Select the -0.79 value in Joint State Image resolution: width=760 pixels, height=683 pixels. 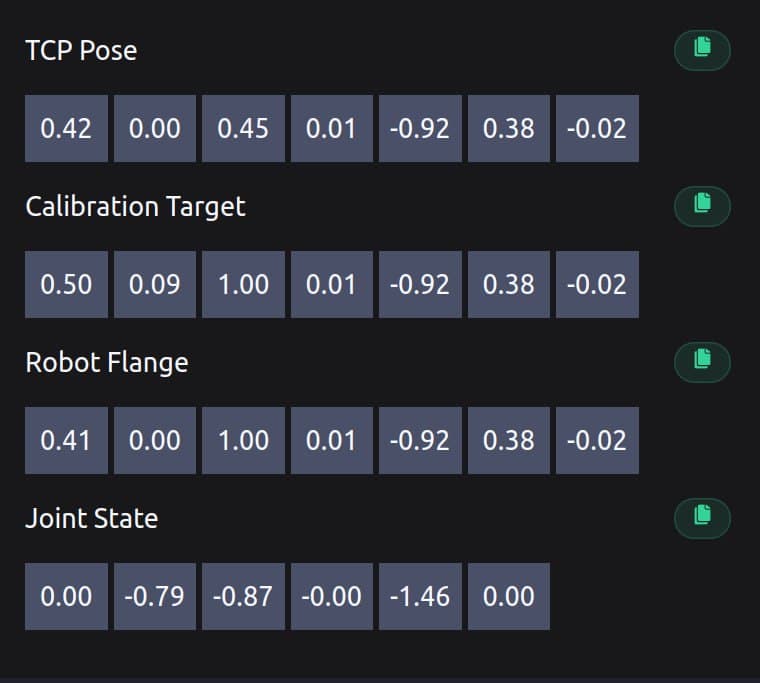coord(155,597)
